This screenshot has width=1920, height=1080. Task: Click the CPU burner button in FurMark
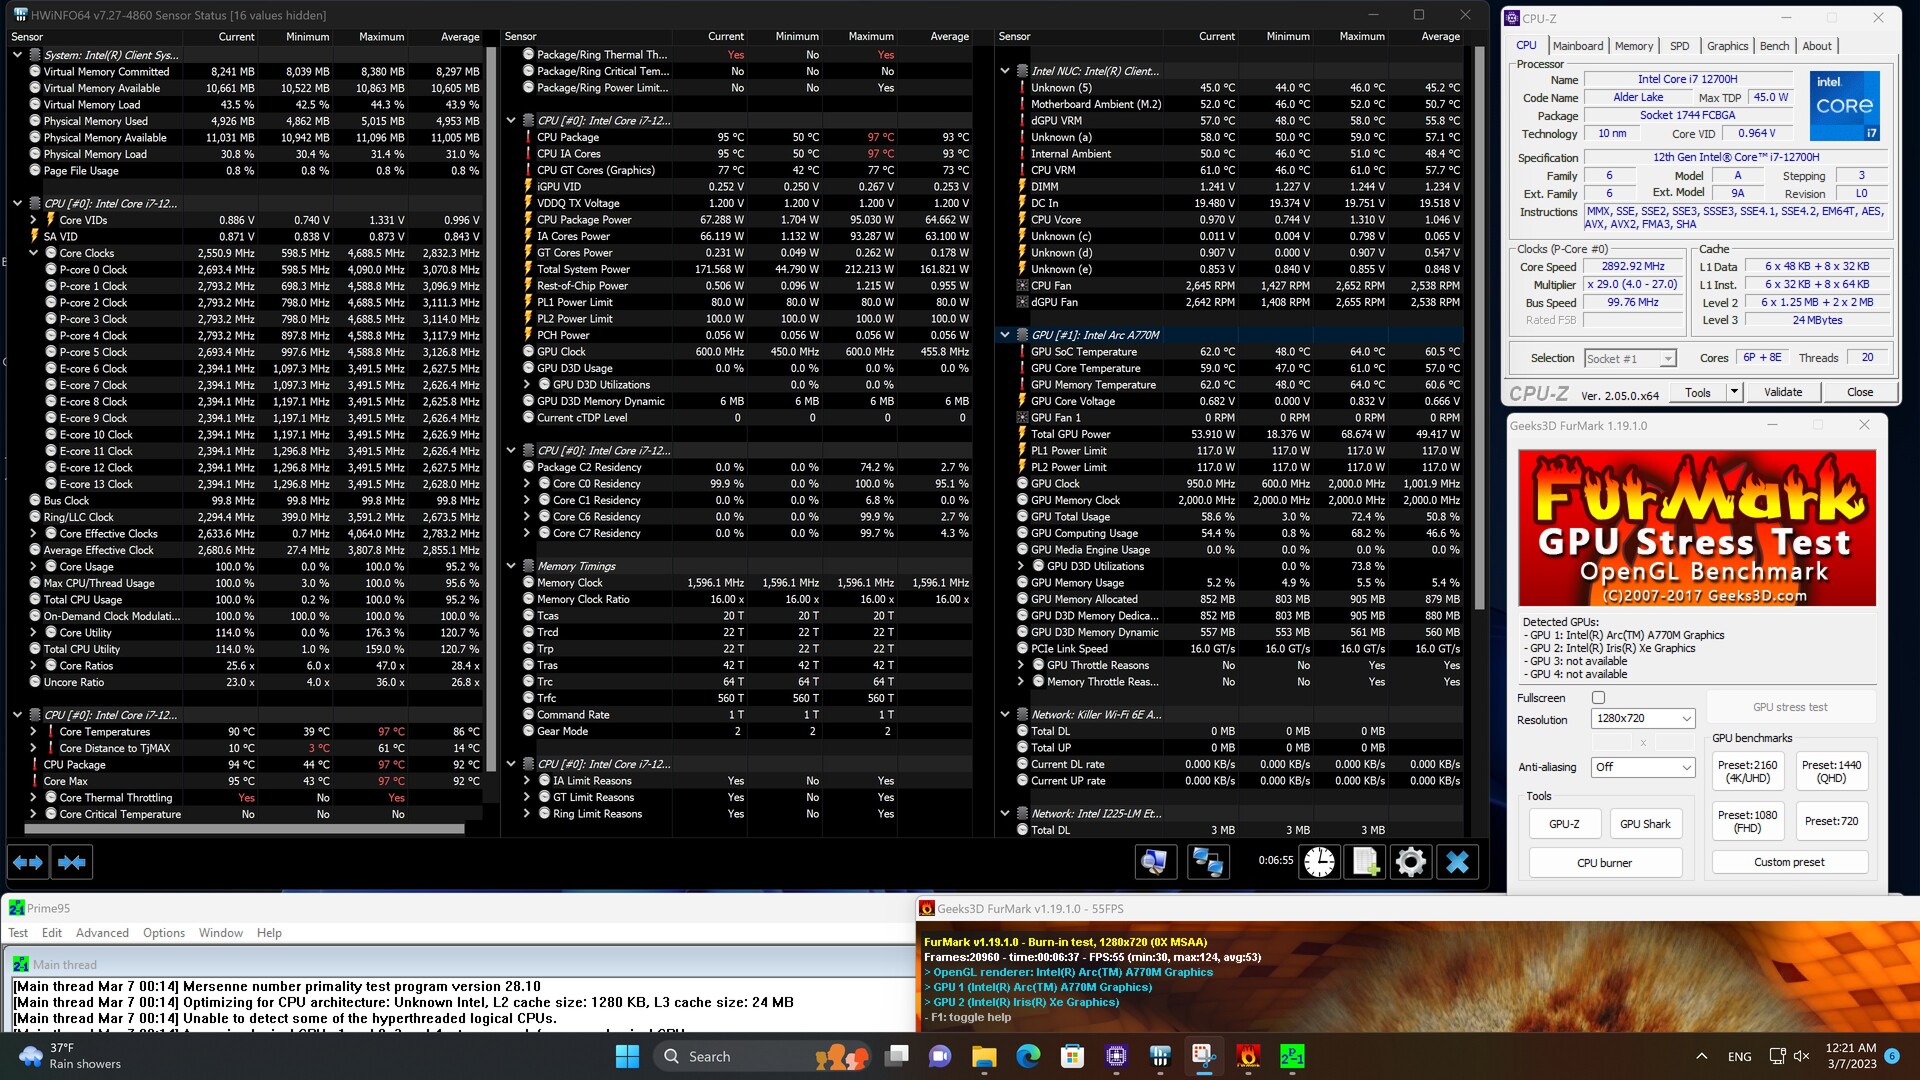click(x=1604, y=863)
